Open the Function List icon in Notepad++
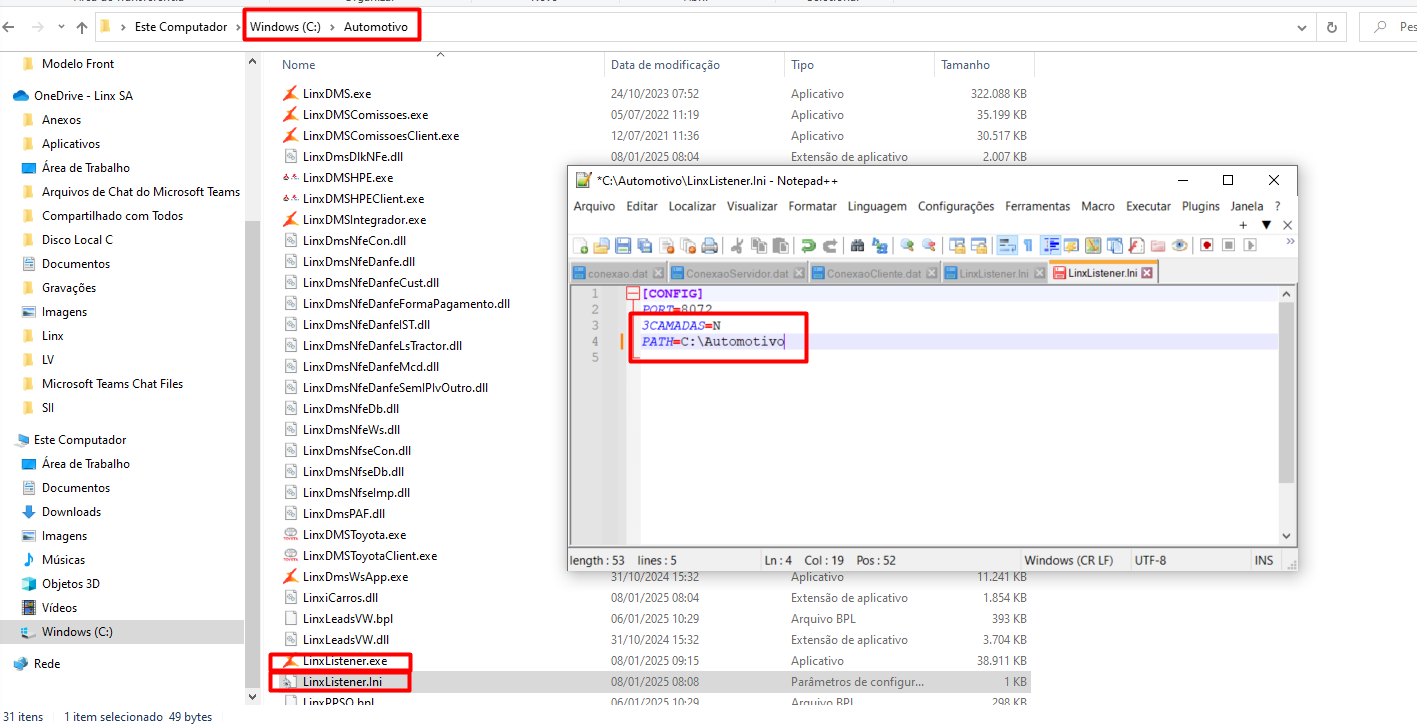This screenshot has height=724, width=1417. coord(1137,245)
